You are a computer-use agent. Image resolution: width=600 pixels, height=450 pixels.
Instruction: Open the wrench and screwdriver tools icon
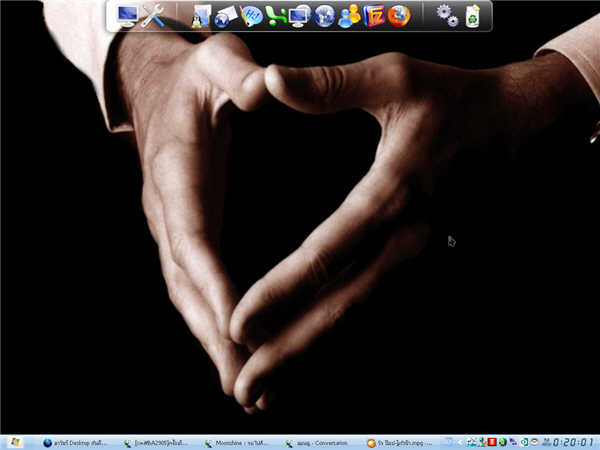[153, 16]
